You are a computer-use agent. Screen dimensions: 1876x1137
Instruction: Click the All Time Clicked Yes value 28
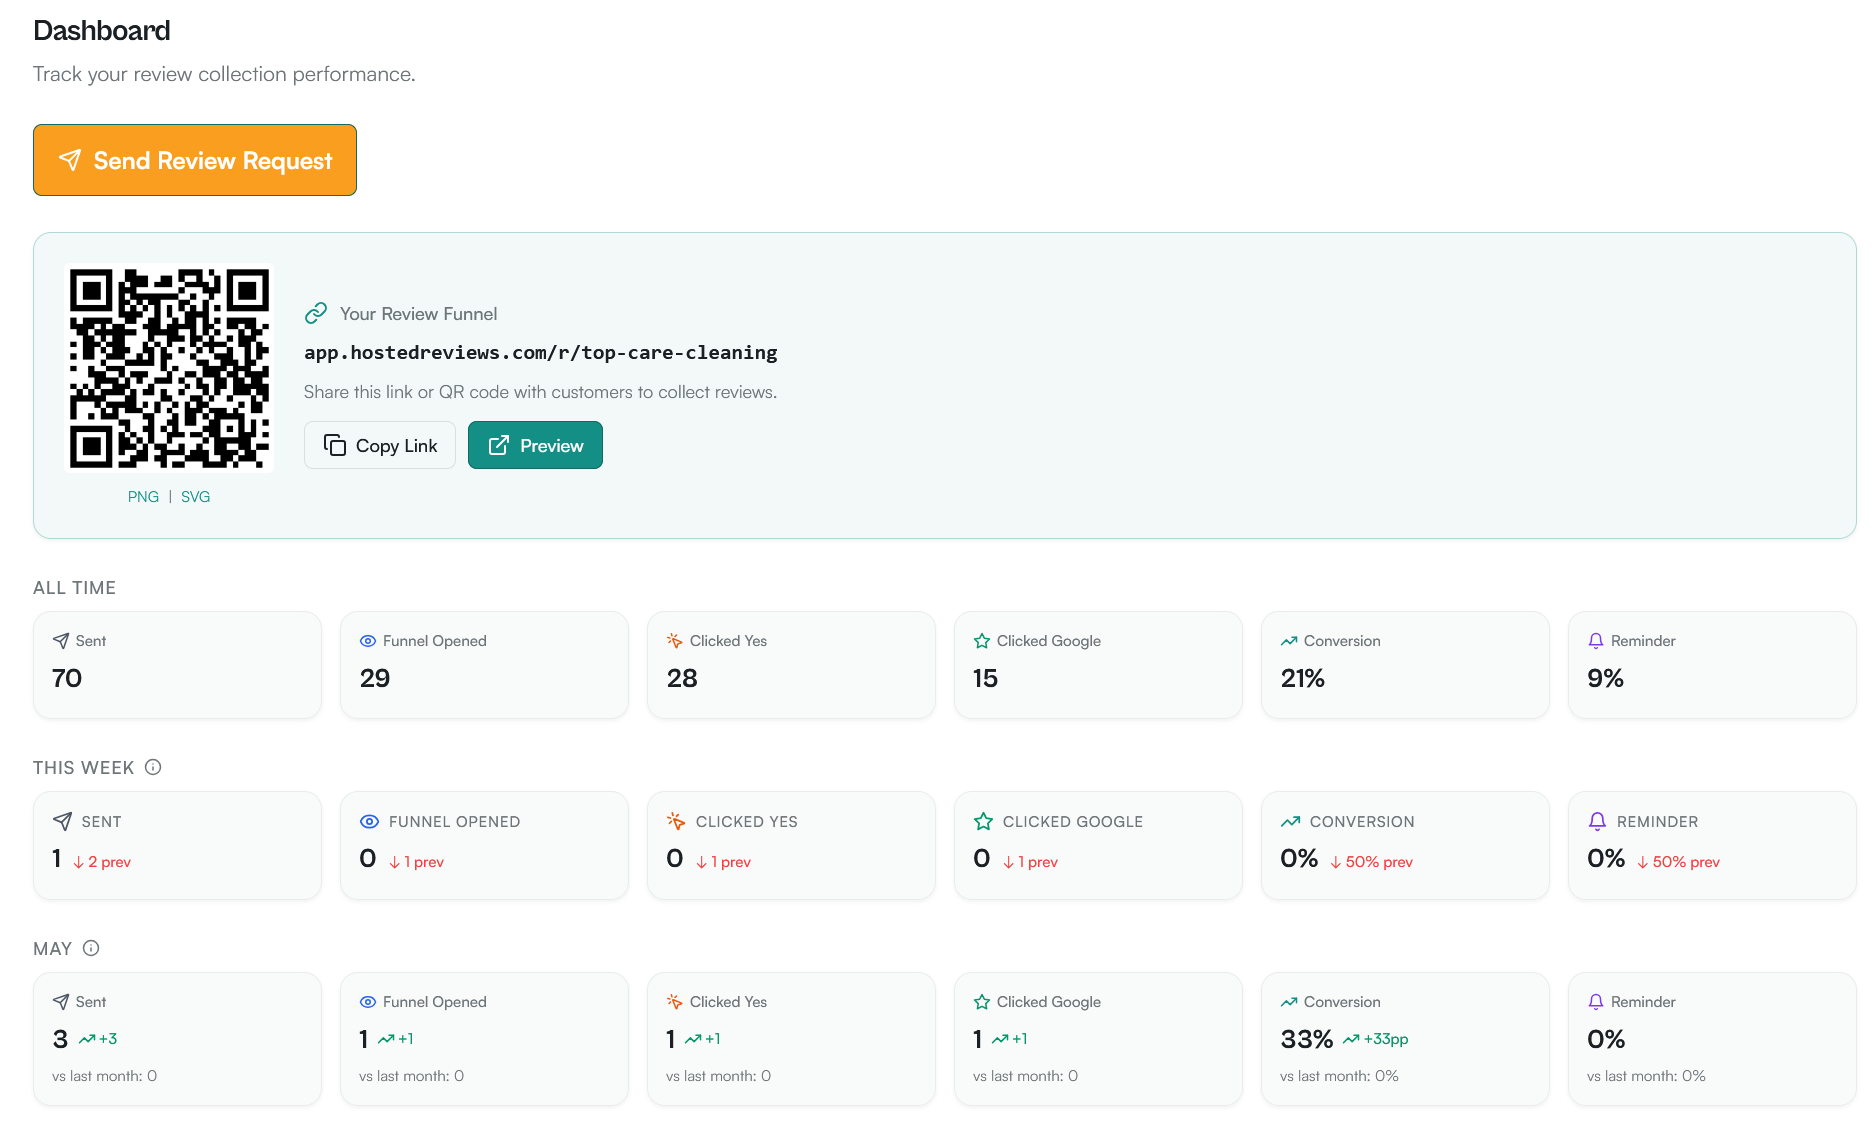[x=682, y=678]
